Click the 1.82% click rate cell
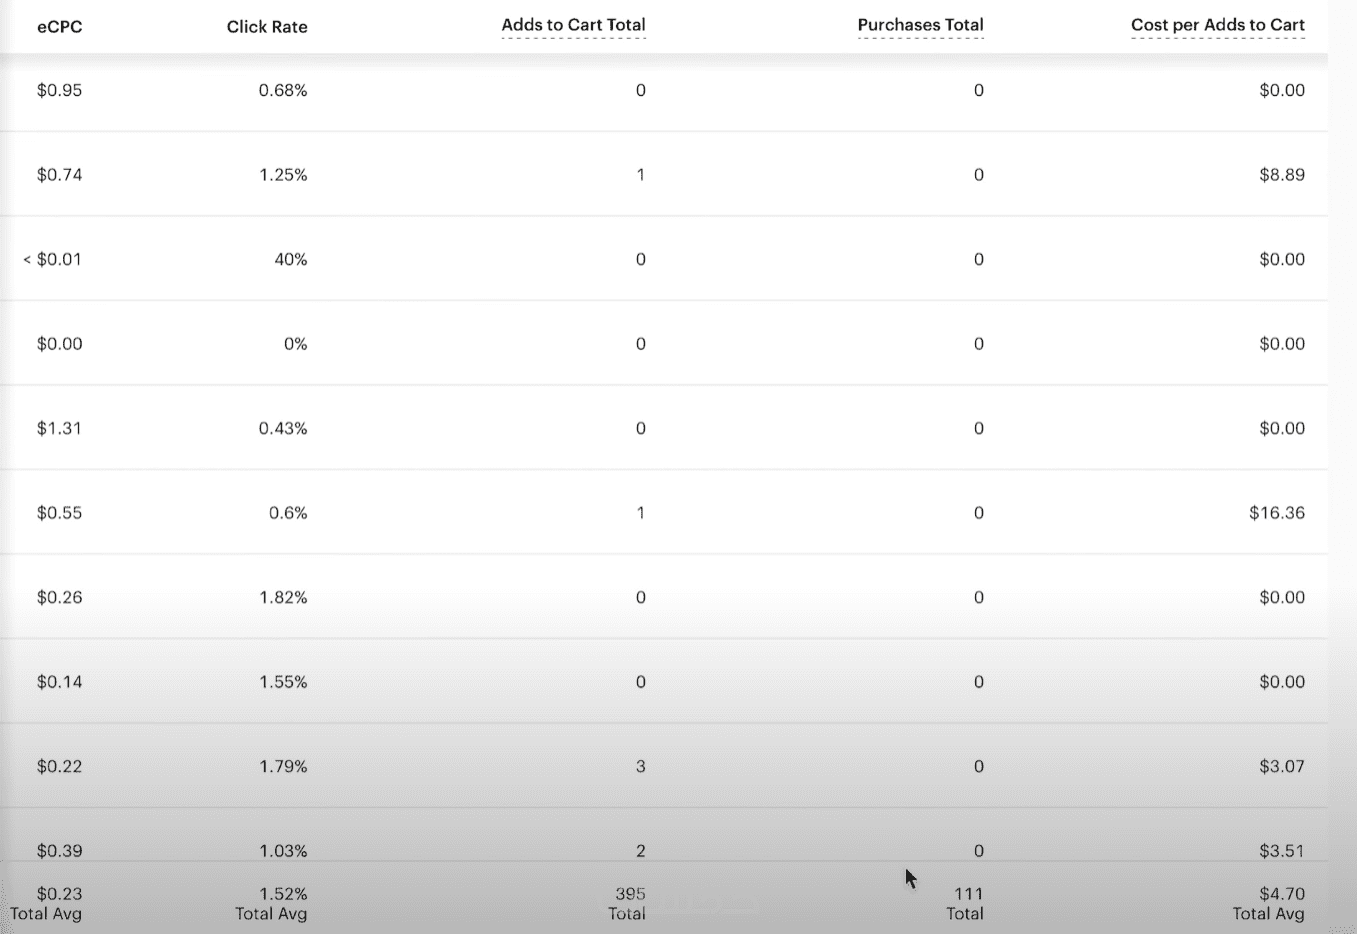Image resolution: width=1357 pixels, height=934 pixels. tap(283, 597)
